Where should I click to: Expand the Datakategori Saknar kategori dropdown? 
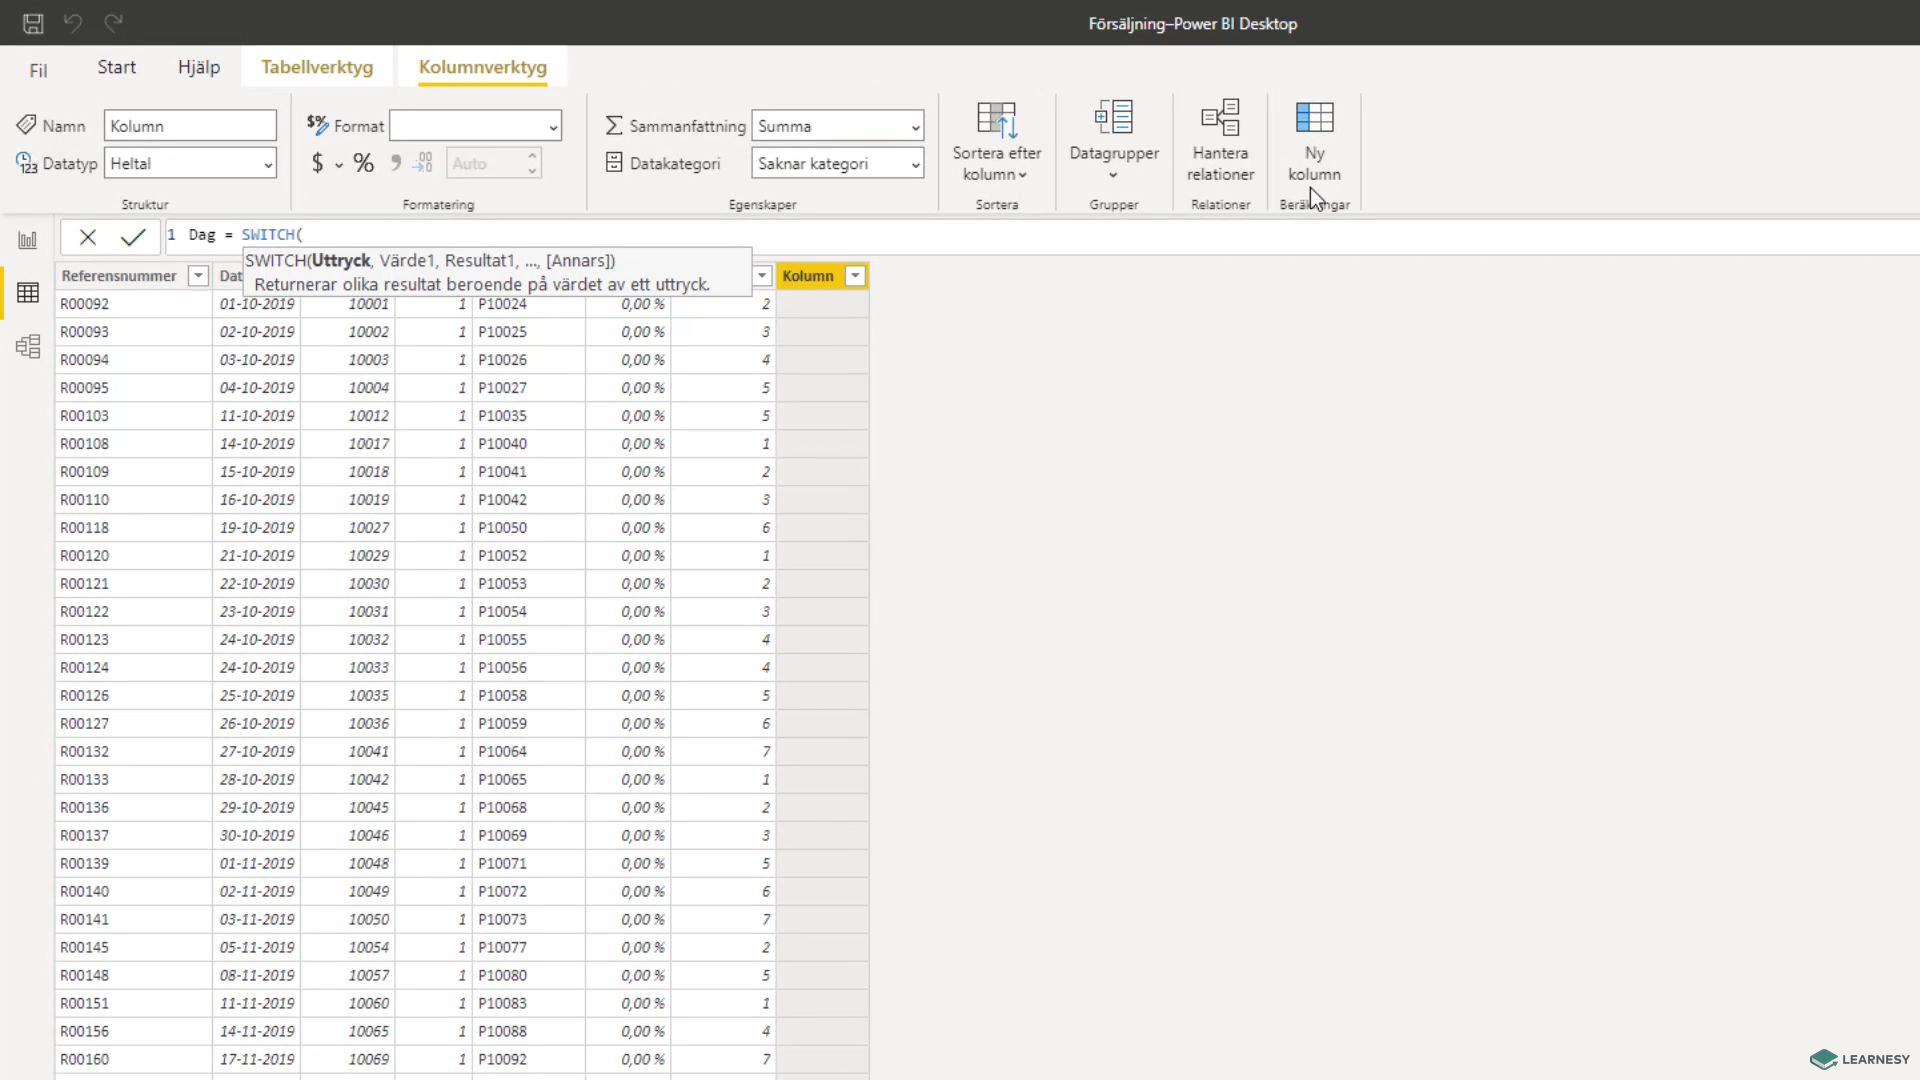[837, 164]
